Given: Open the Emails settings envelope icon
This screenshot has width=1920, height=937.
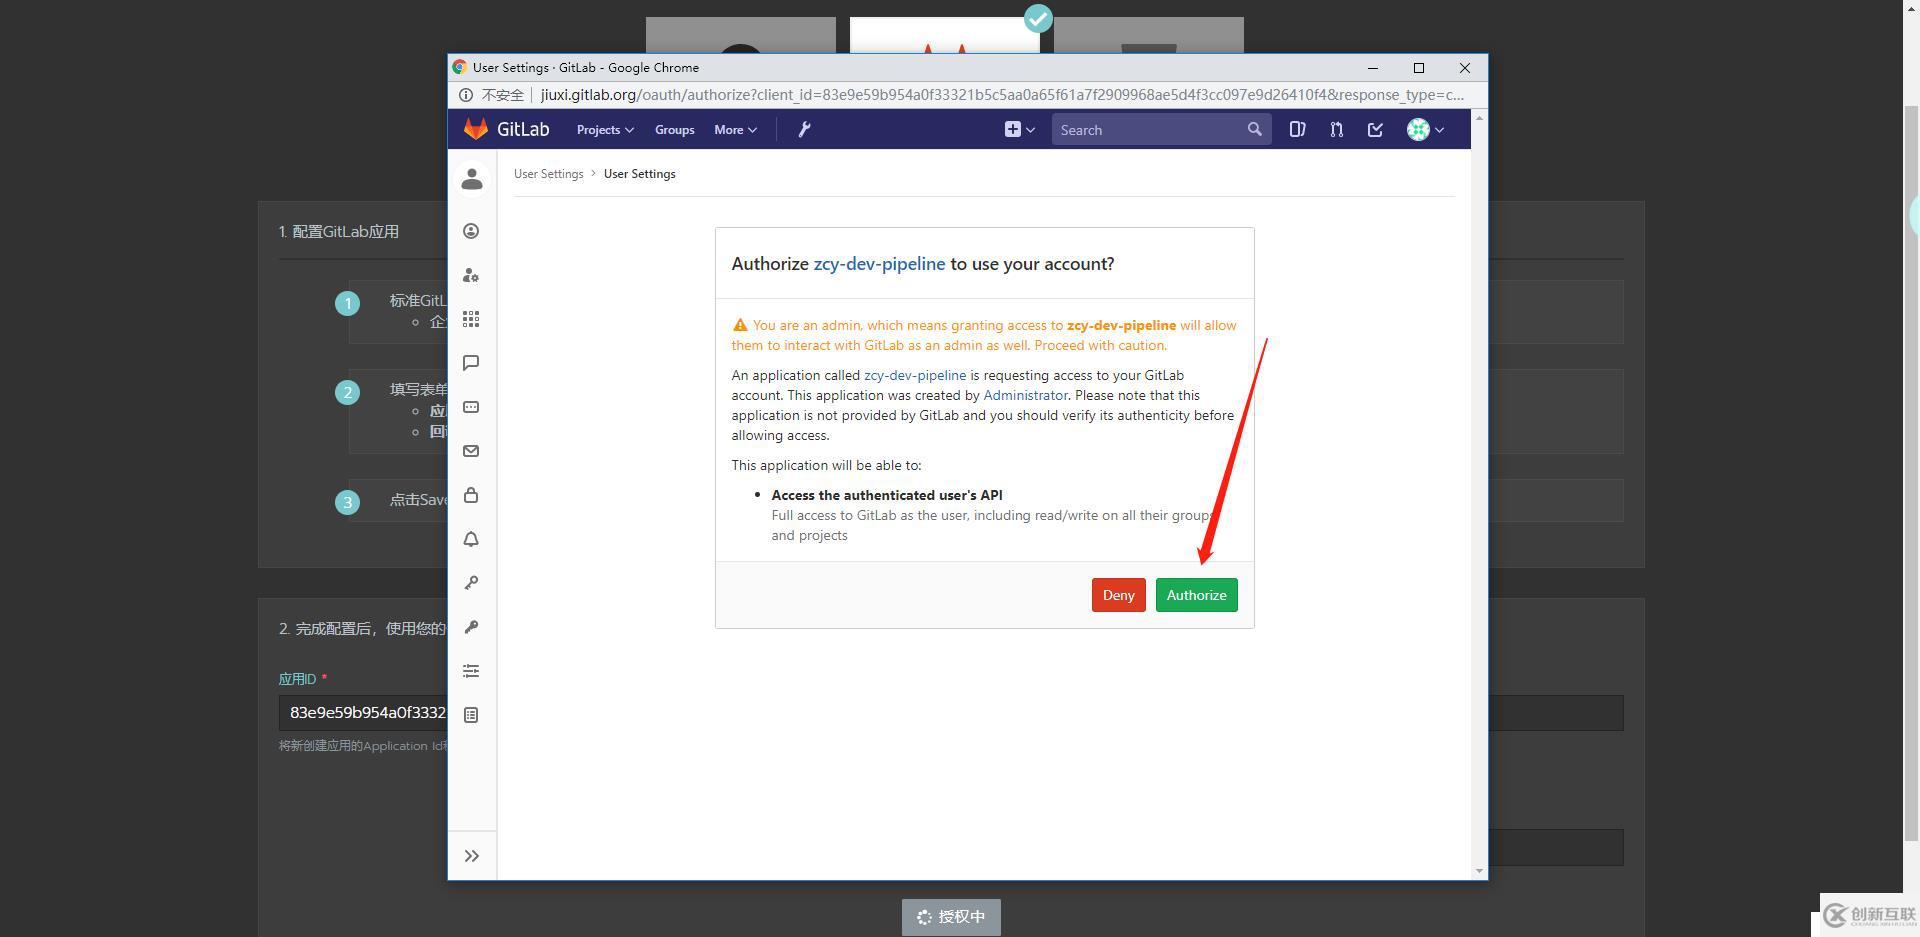Looking at the screenshot, I should point(471,450).
